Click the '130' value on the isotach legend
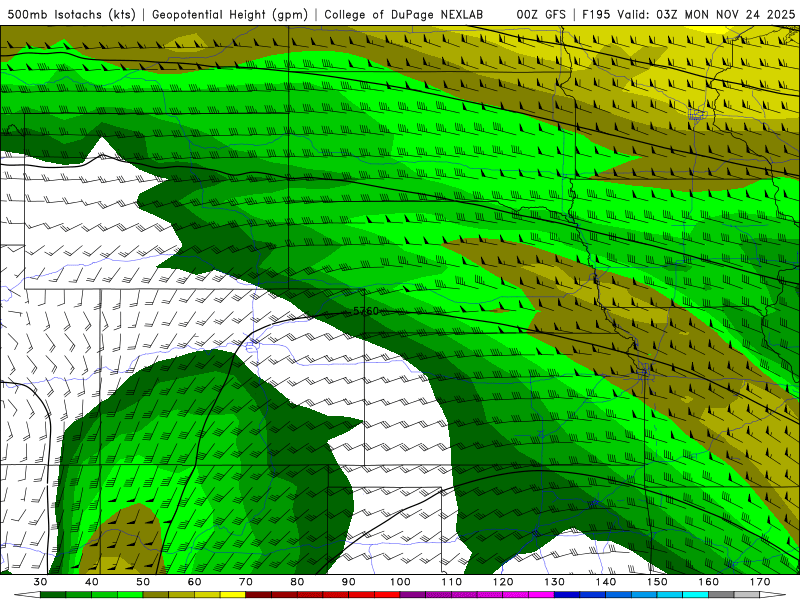 coord(554,582)
